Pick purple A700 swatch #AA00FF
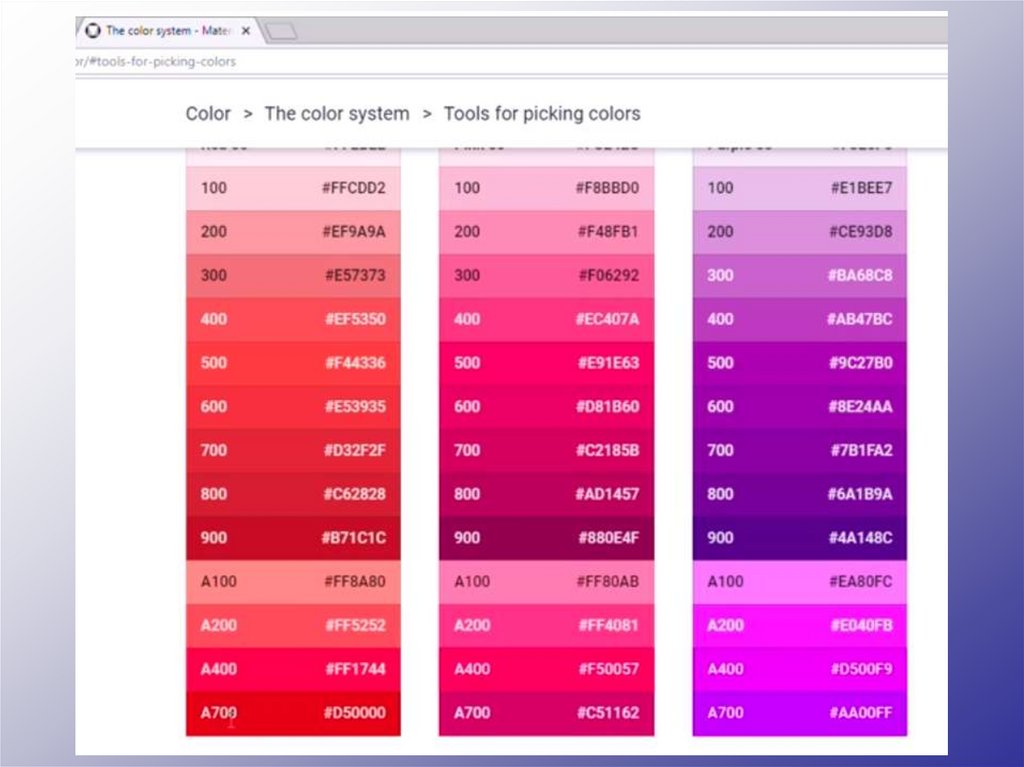The image size is (1024, 767). tap(800, 713)
